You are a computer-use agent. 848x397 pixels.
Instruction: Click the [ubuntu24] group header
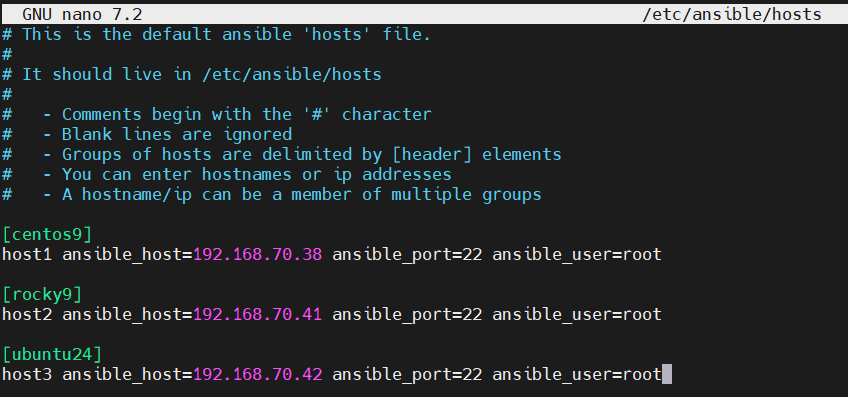(x=52, y=355)
